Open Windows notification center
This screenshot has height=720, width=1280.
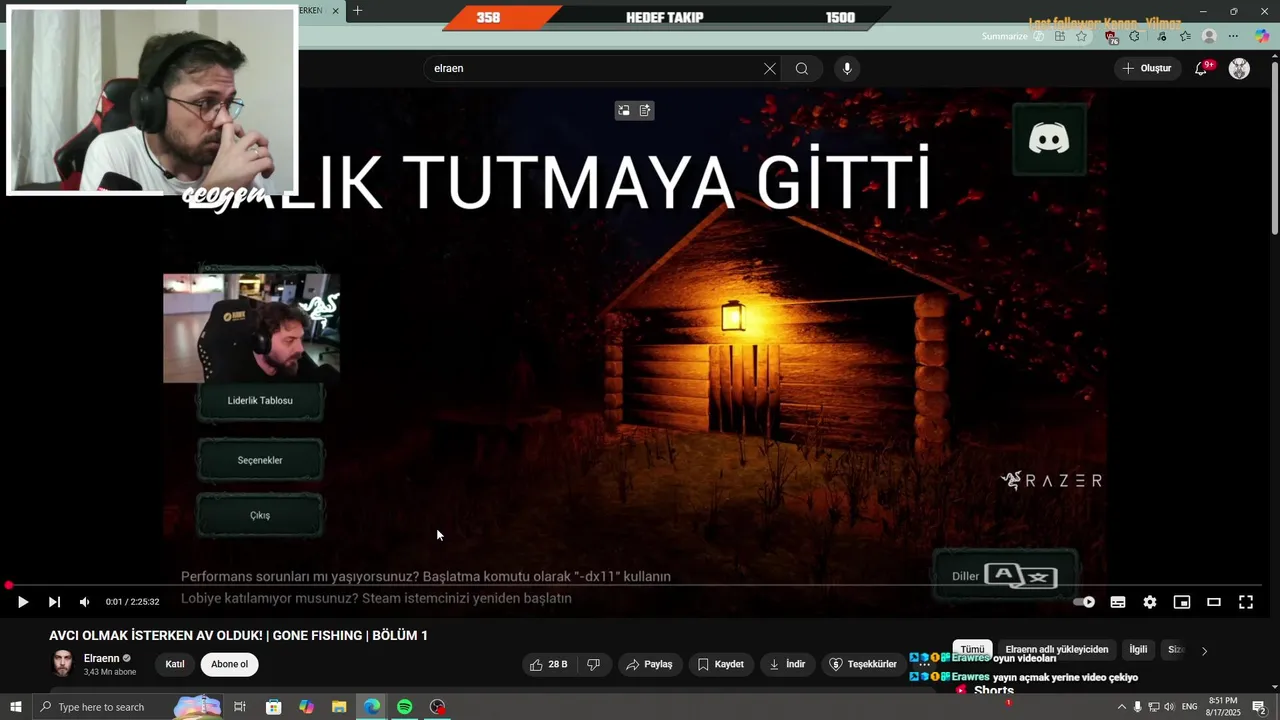pos(1259,707)
